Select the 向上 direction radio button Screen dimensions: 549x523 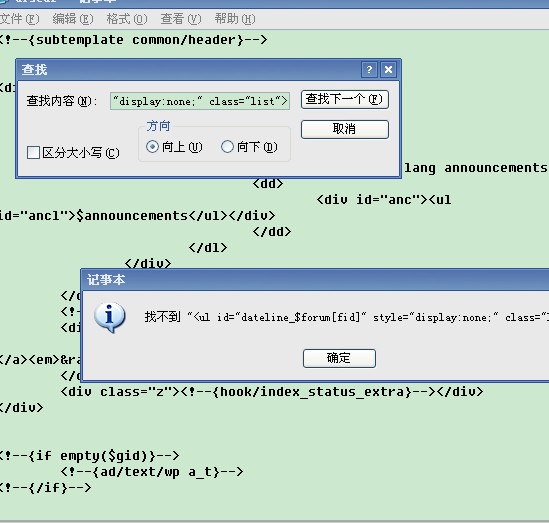click(152, 146)
